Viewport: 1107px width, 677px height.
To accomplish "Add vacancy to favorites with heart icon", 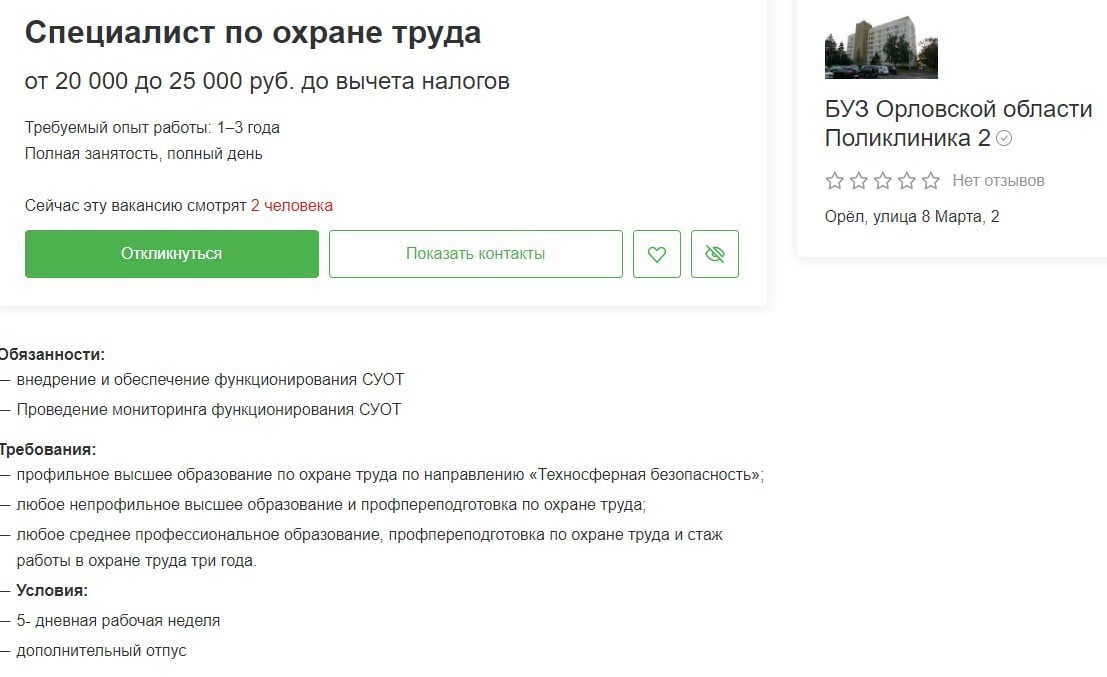I will (x=657, y=254).
